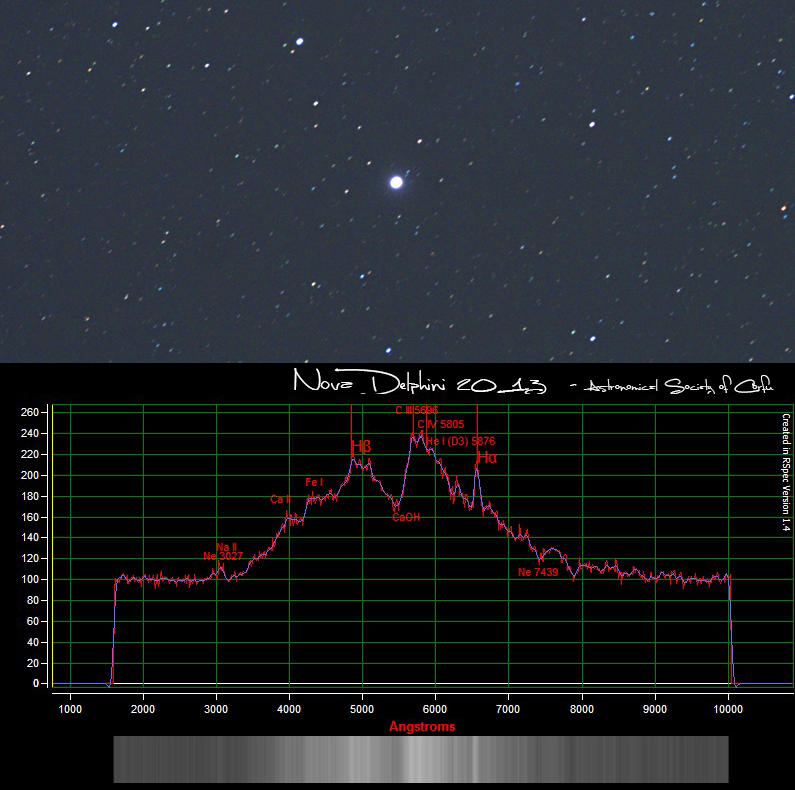Click the 10000 tick on the wavelength axis
The height and width of the screenshot is (790, 795).
pyautogui.click(x=728, y=709)
